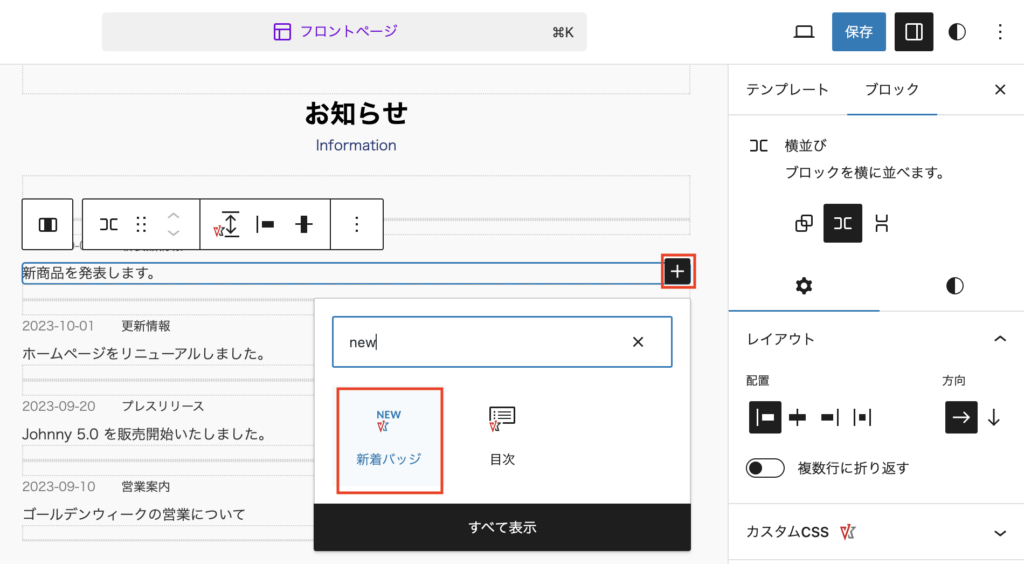Switch to the ブロック tab
The width and height of the screenshot is (1024, 564).
tap(891, 89)
